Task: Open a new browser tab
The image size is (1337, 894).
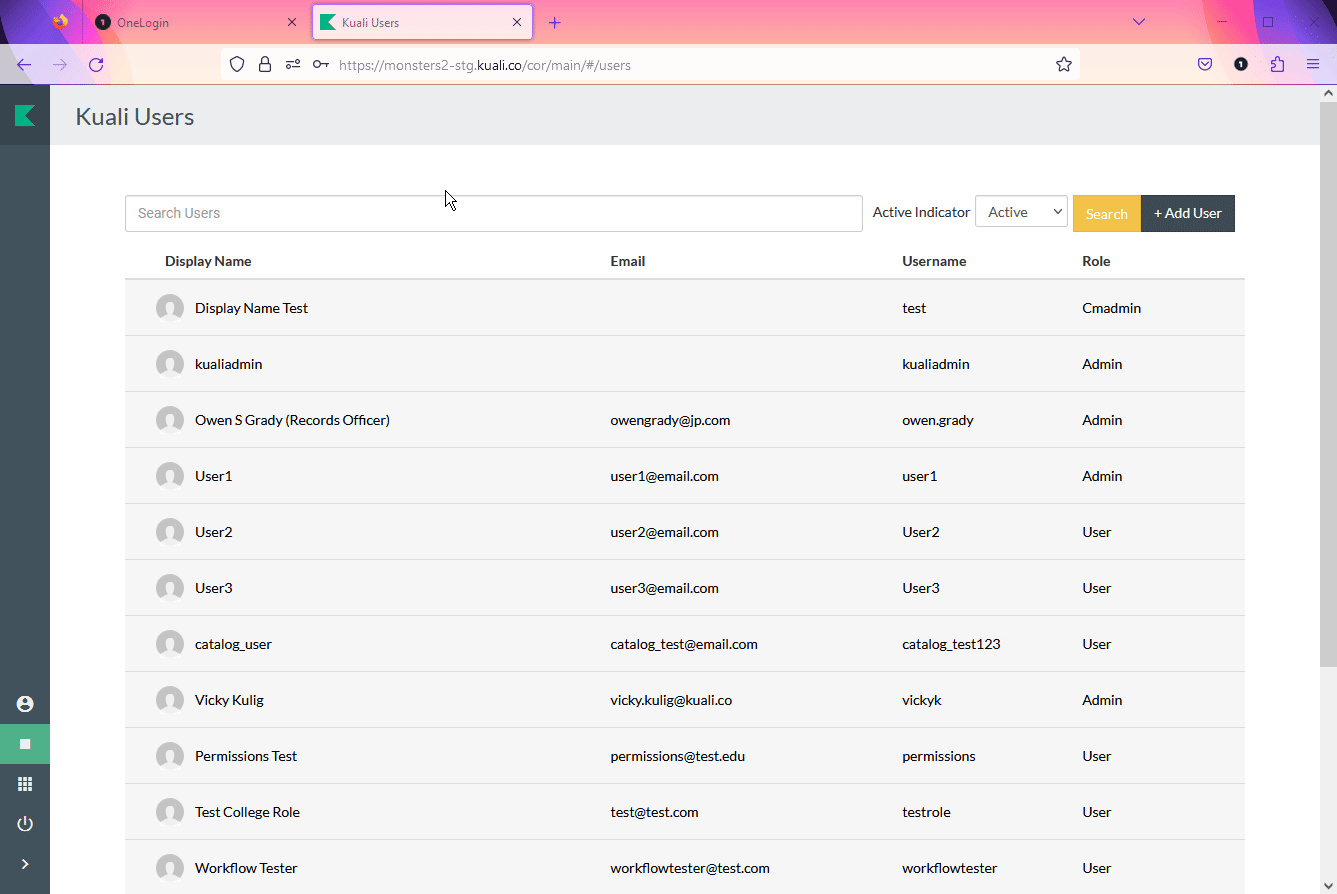Action: coord(555,22)
